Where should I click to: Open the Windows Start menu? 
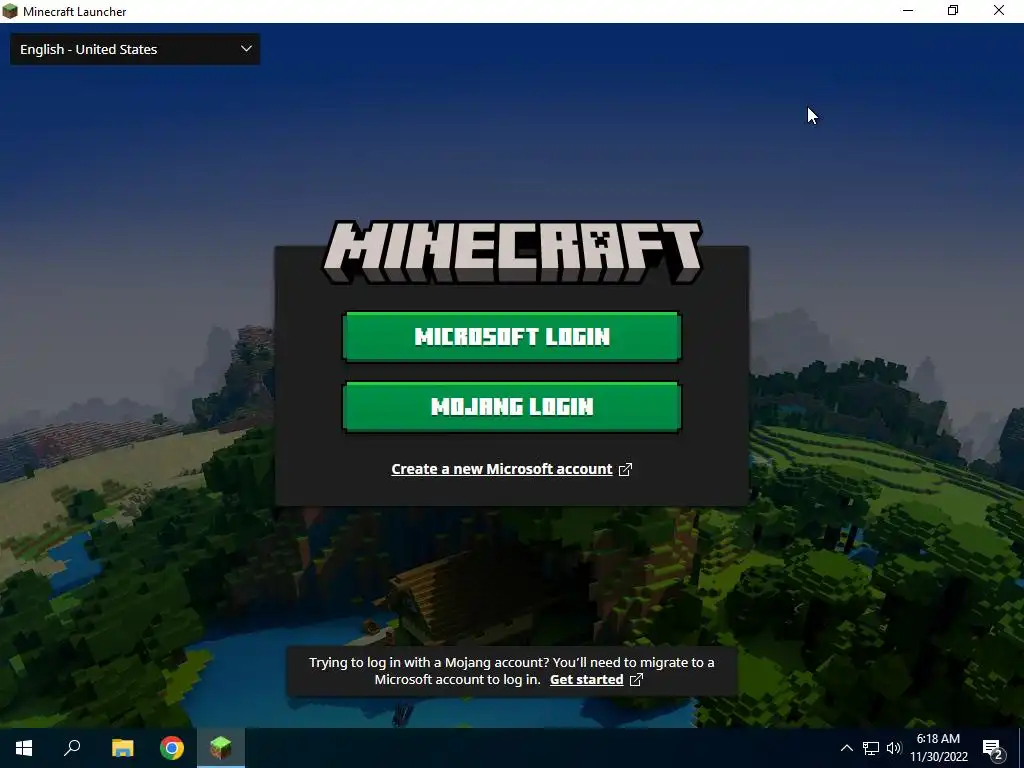click(24, 748)
